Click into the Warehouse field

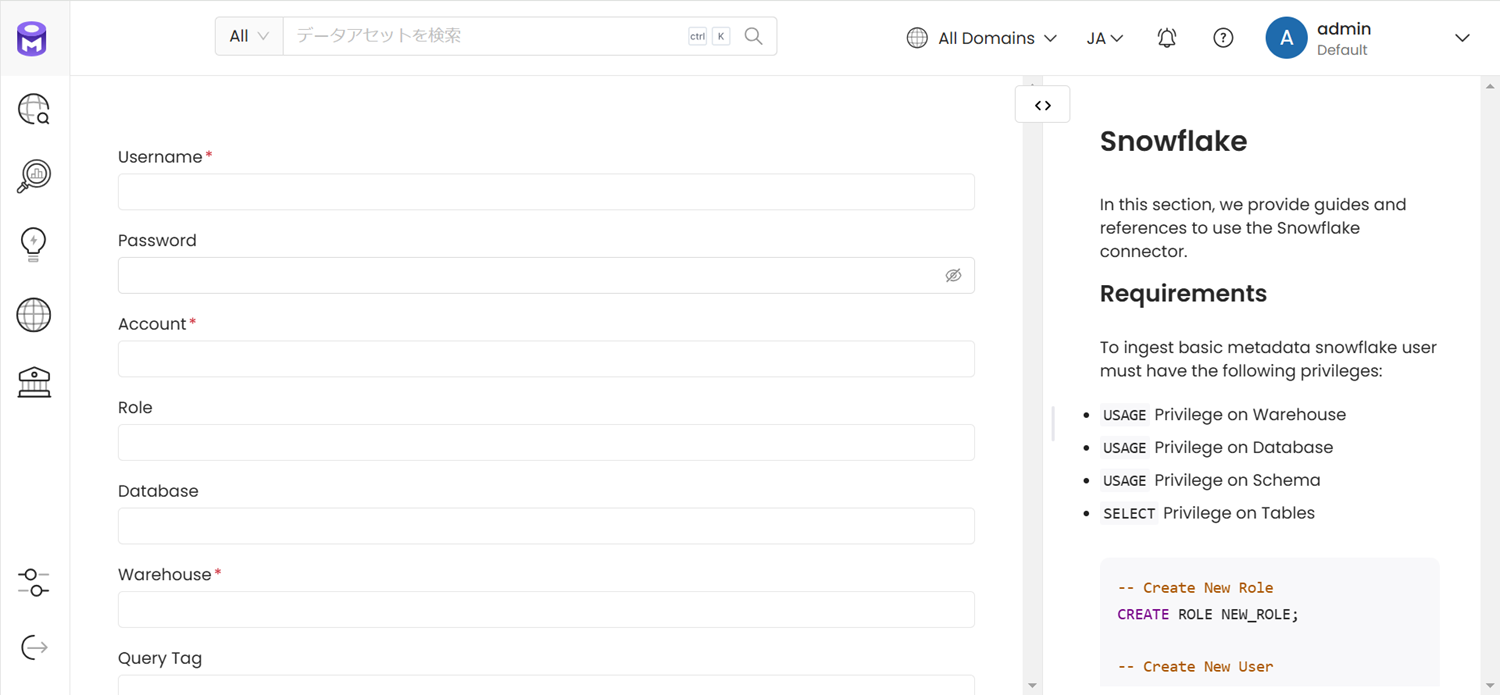(546, 609)
